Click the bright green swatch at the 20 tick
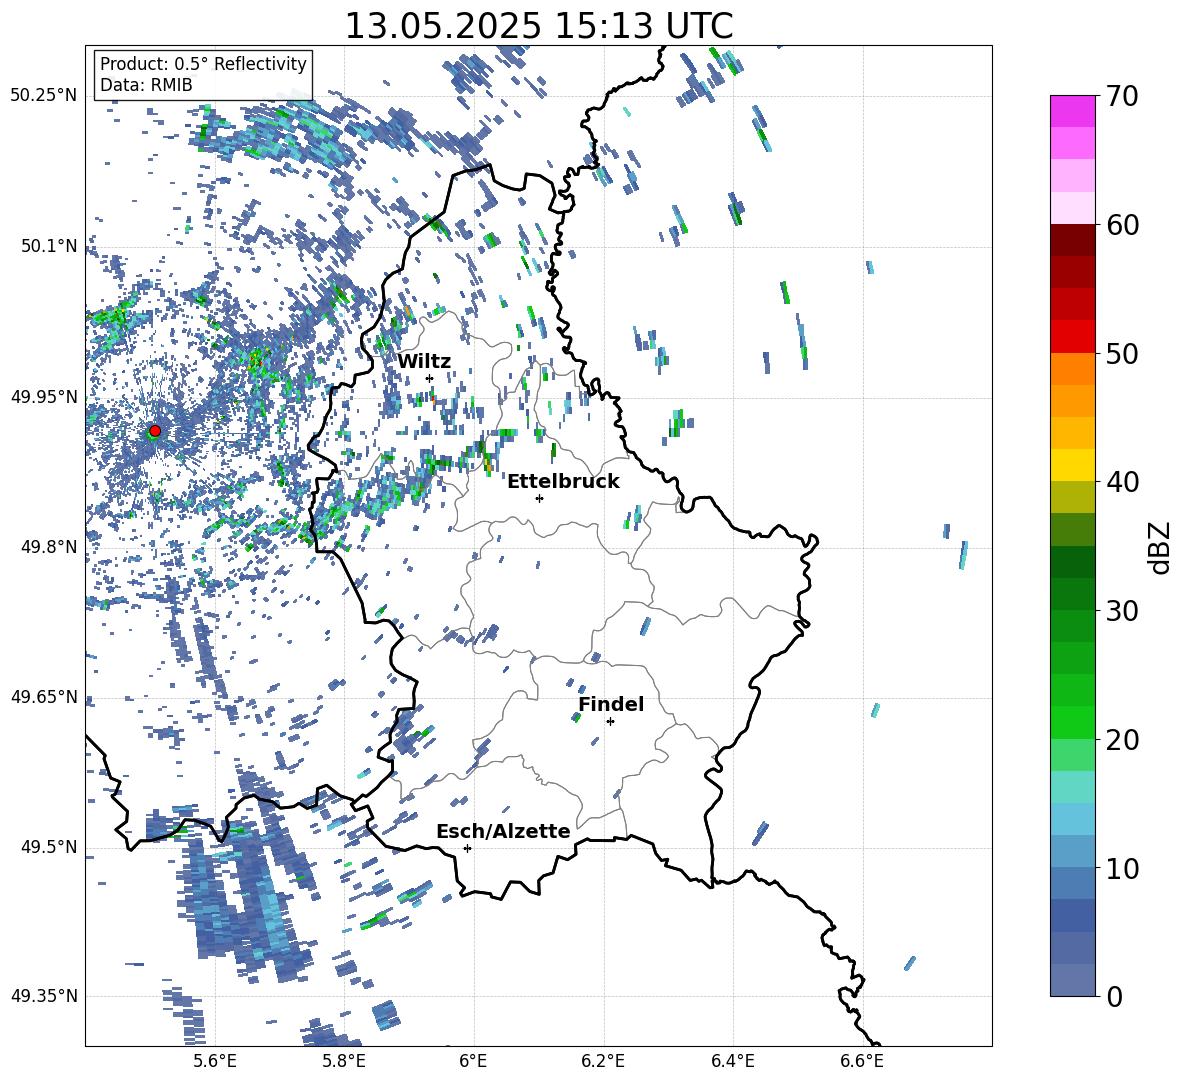The width and height of the screenshot is (1184, 1081). 1073,723
